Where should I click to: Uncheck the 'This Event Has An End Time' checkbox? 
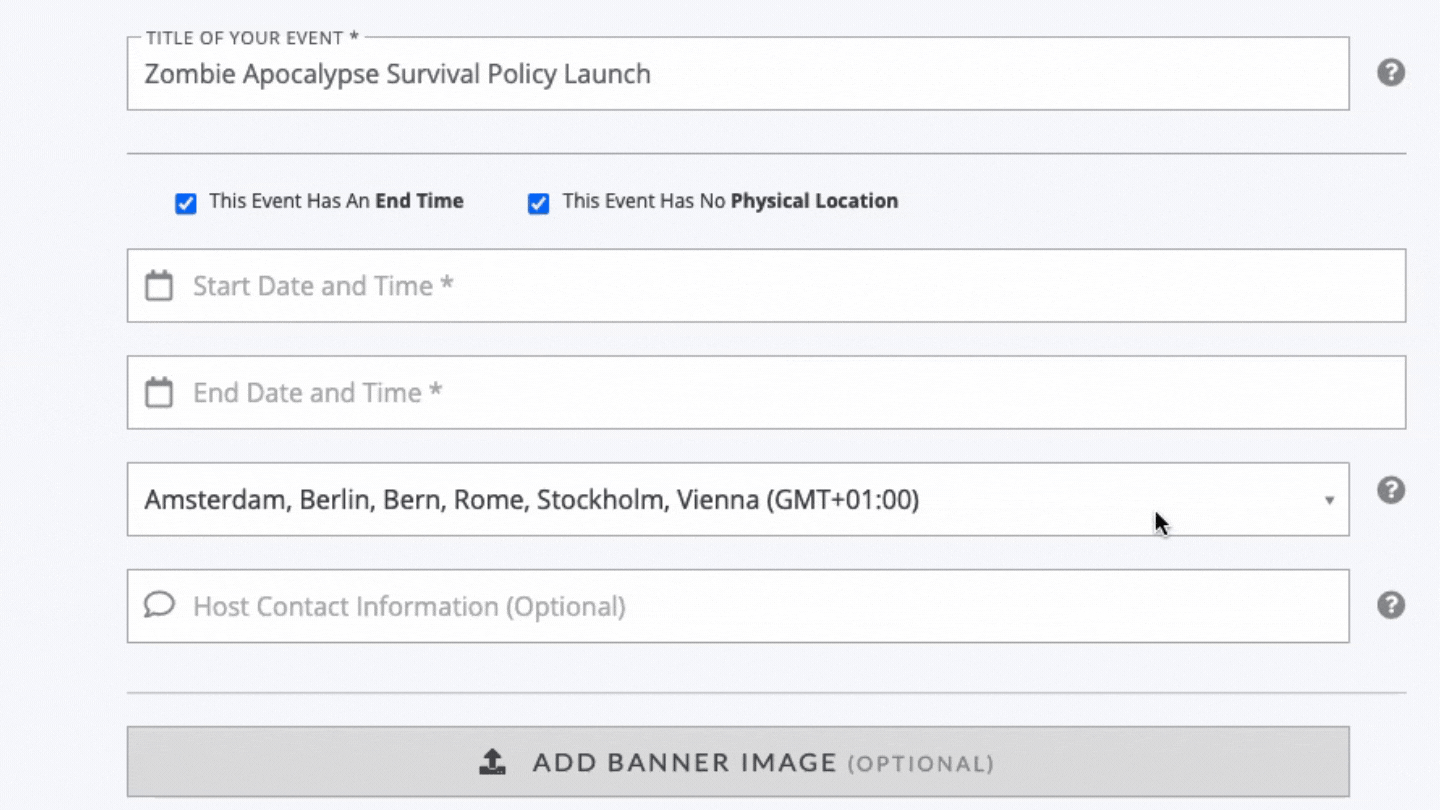click(x=186, y=204)
